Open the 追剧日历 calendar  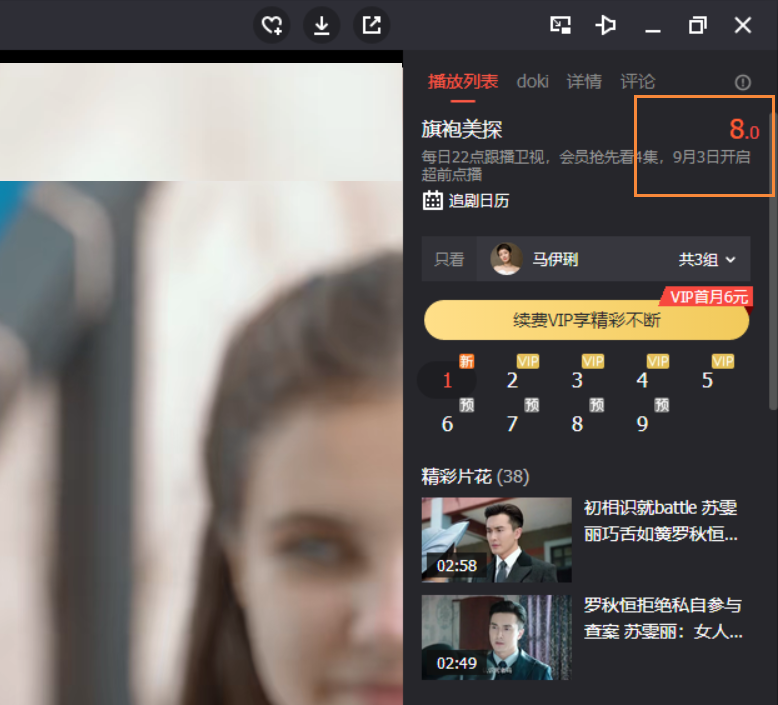pos(465,200)
